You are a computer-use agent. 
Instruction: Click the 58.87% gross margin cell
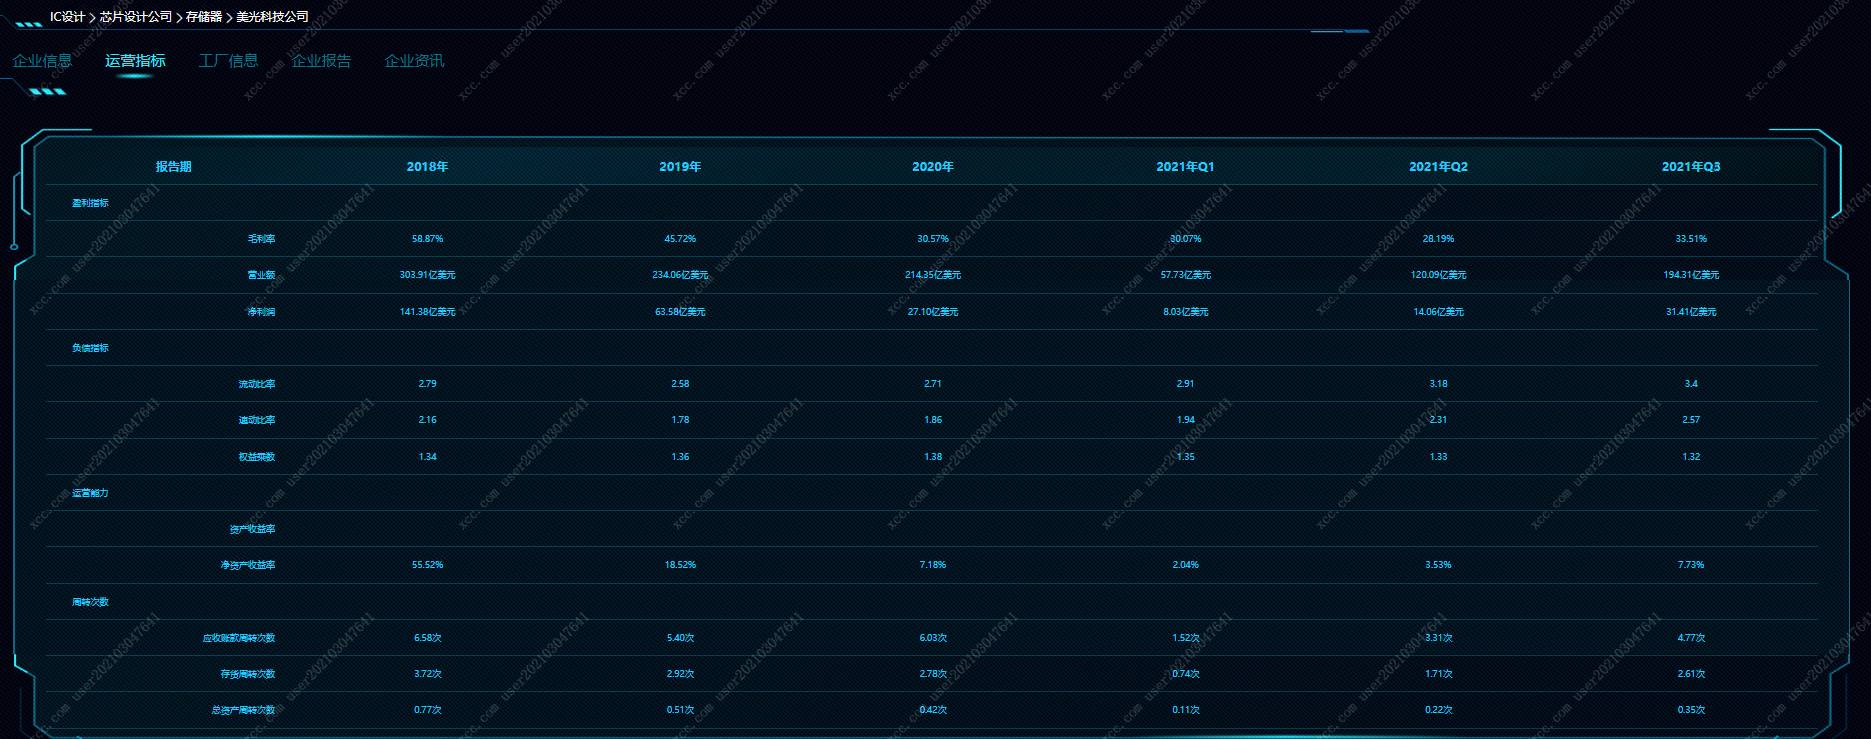coord(427,239)
